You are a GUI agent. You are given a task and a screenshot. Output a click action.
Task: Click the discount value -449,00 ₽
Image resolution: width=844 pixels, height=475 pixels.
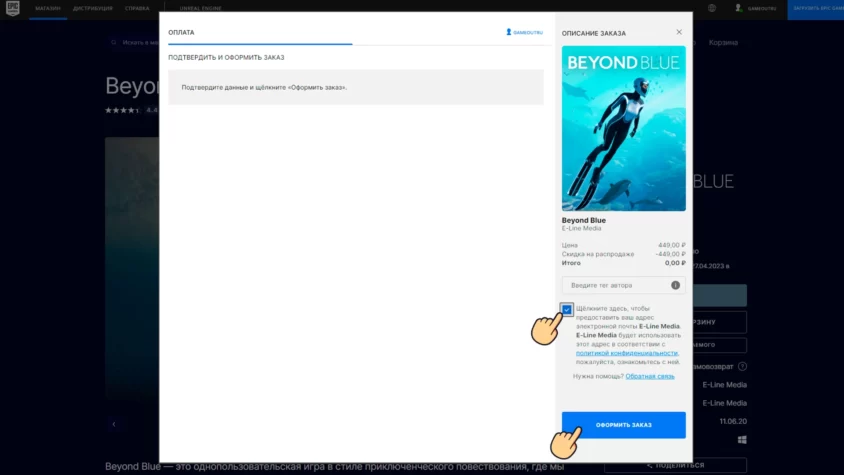click(x=670, y=254)
